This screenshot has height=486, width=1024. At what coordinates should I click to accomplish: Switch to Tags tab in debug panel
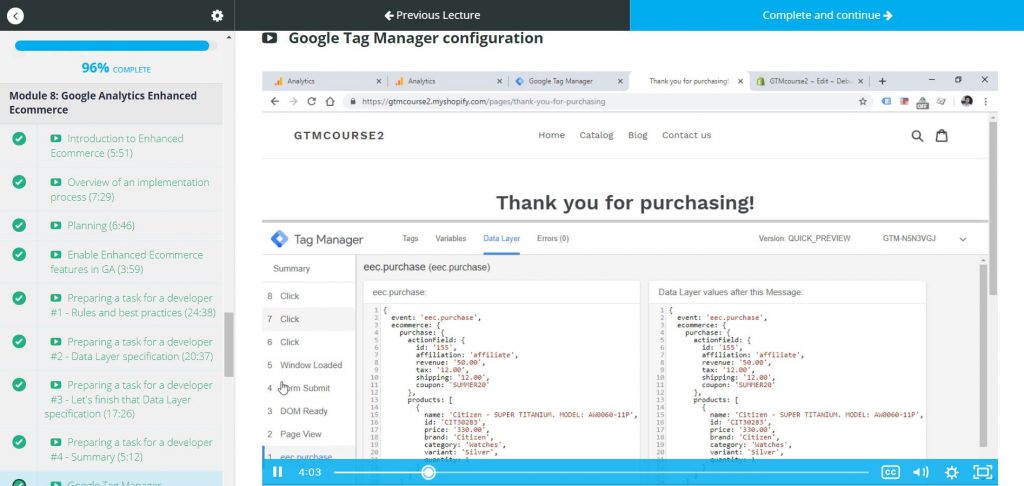410,238
